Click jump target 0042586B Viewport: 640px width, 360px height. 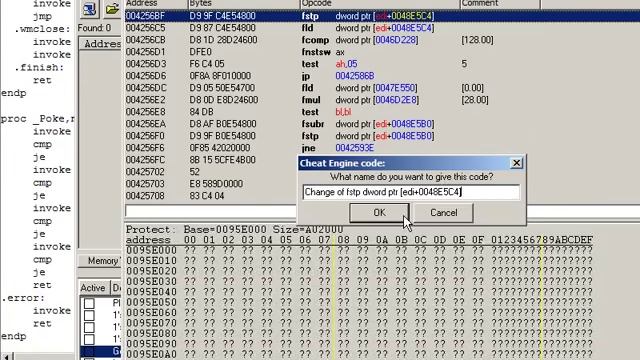[x=355, y=76]
